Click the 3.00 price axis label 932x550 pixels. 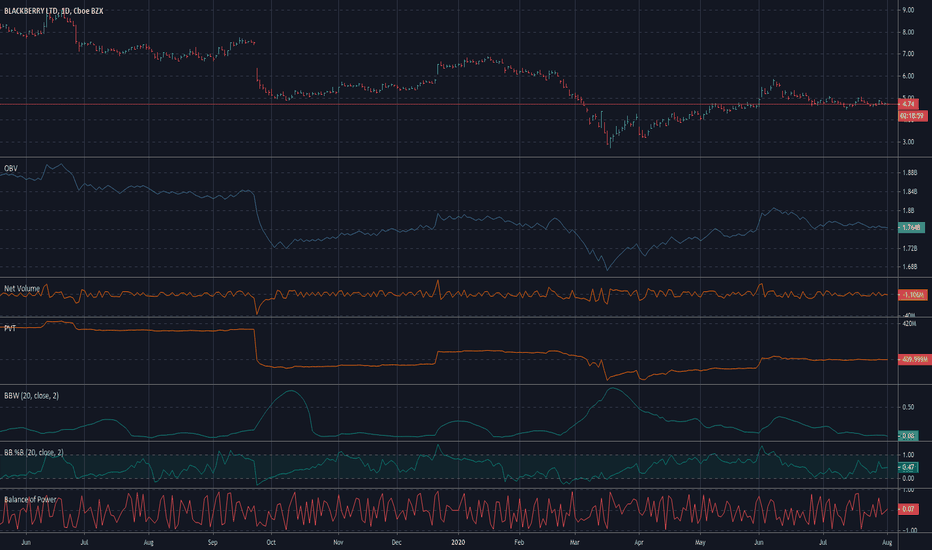(x=908, y=142)
